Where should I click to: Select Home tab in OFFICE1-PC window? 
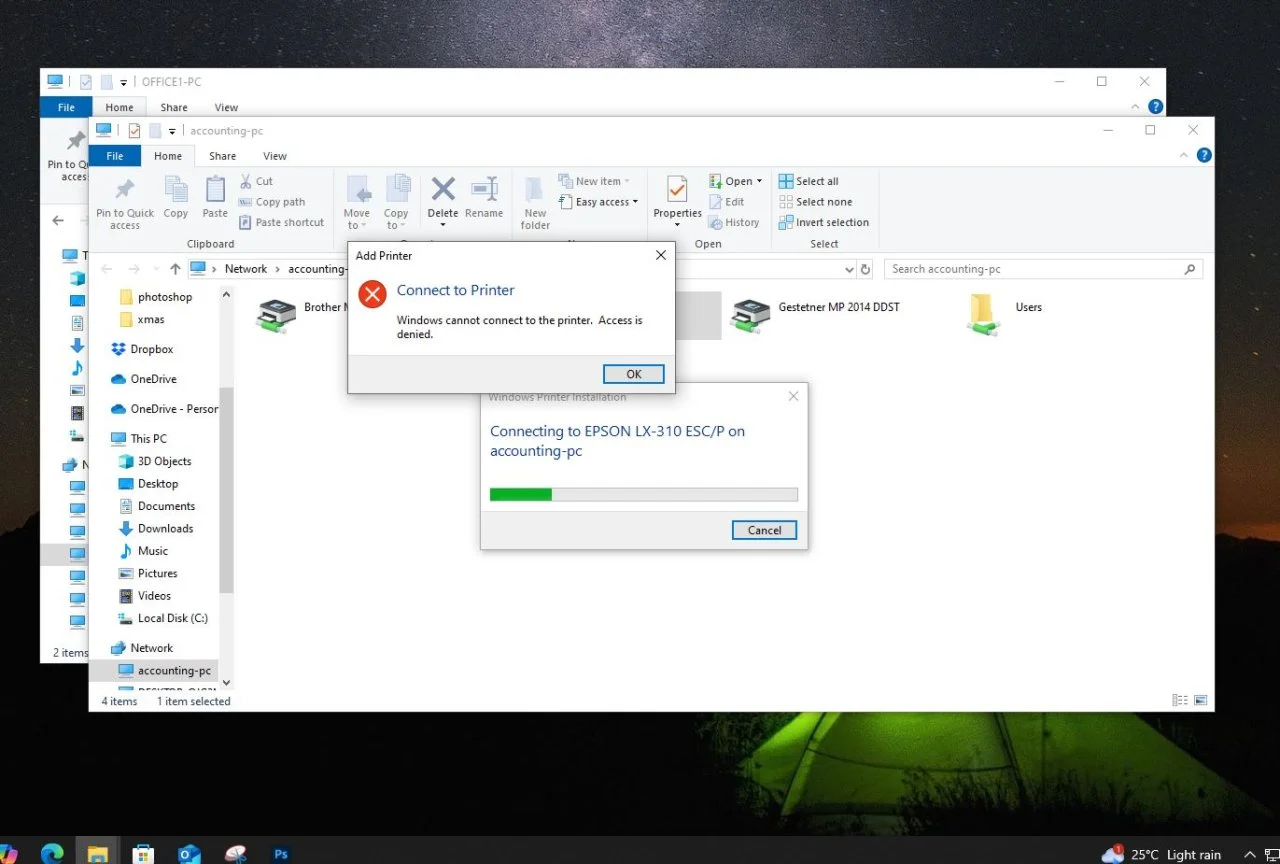(119, 107)
